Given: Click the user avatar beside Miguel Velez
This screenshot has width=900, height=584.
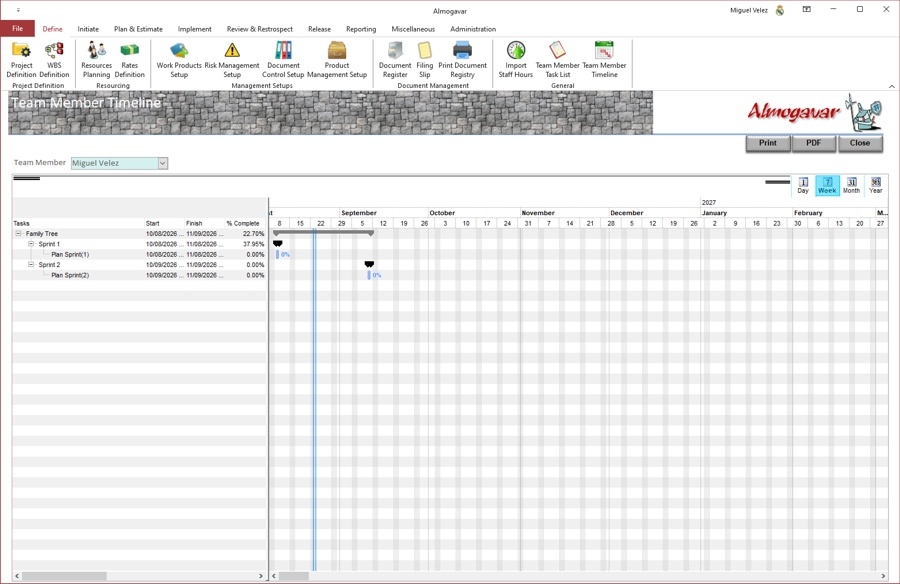Looking at the screenshot, I should click(779, 10).
